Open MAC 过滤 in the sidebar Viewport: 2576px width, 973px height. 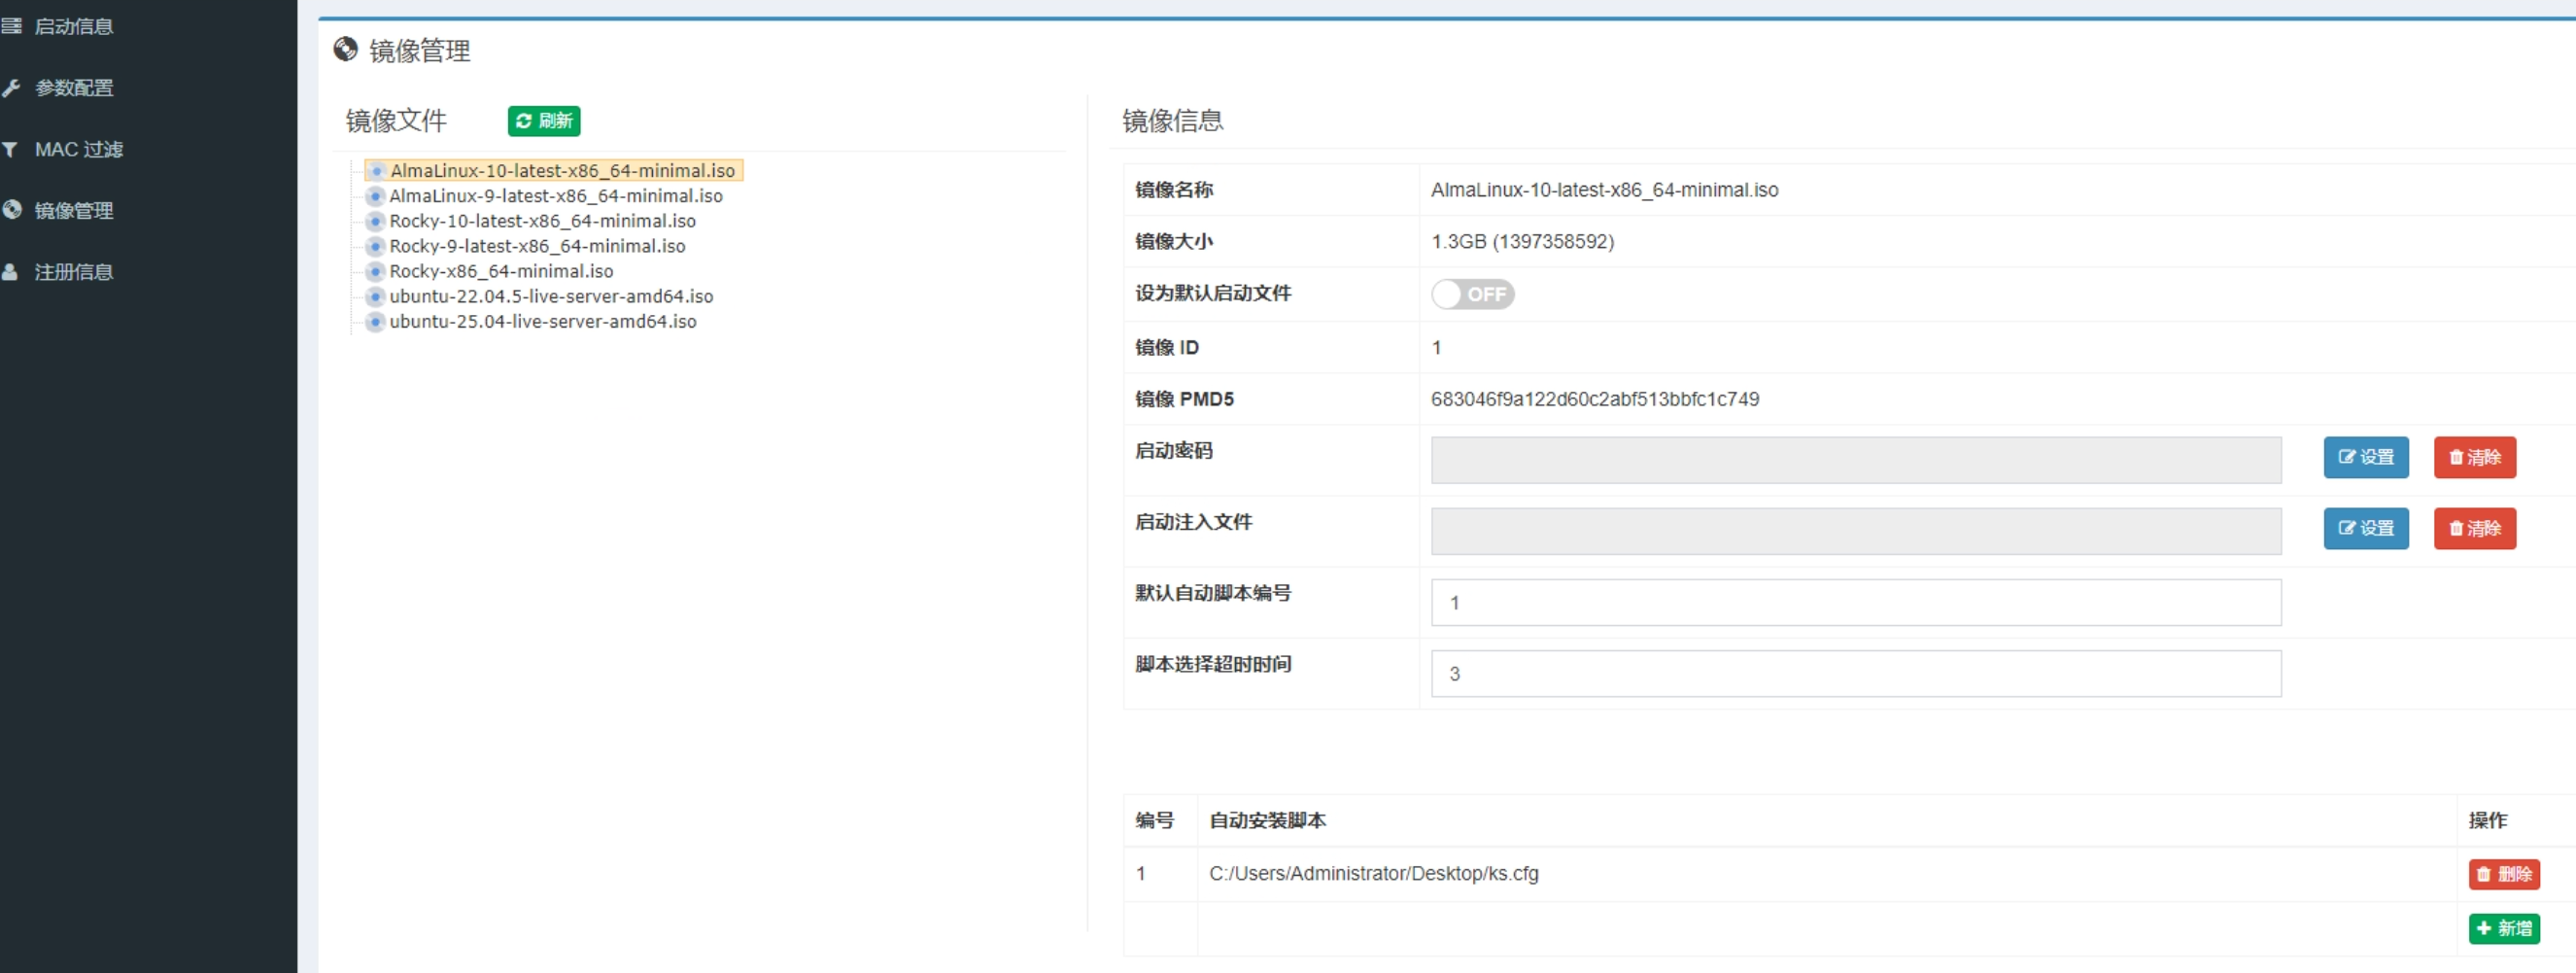click(78, 149)
